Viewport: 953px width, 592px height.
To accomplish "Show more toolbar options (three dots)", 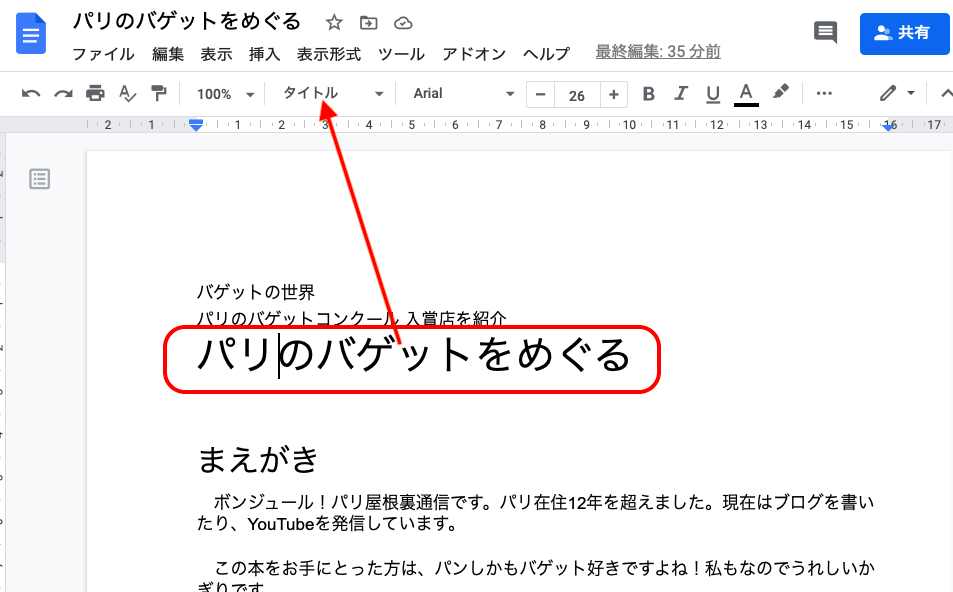I will (824, 93).
